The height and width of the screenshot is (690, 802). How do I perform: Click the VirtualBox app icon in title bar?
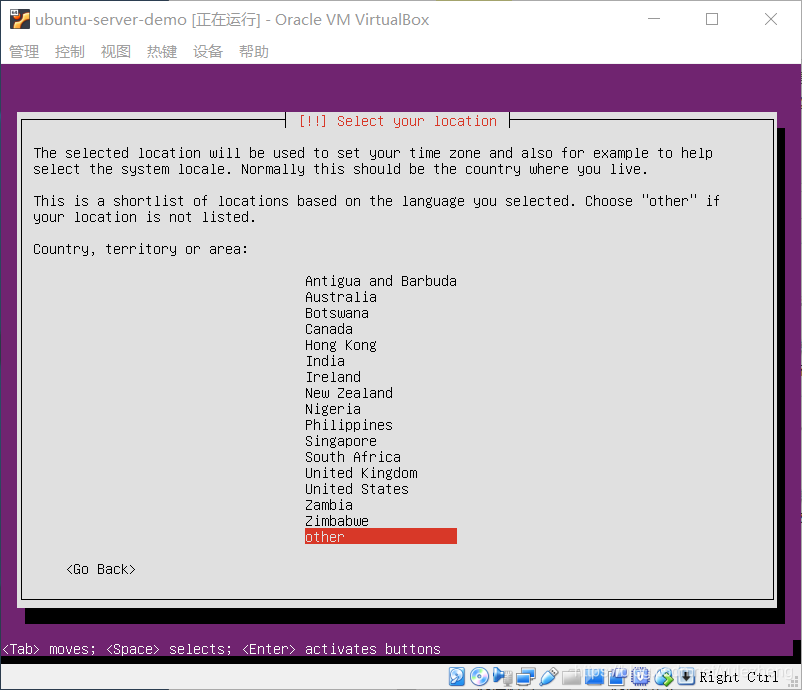click(20, 19)
